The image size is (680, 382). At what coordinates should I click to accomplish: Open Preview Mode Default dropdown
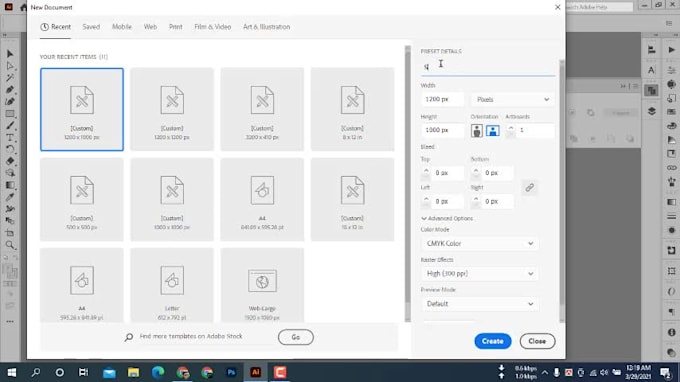click(480, 304)
